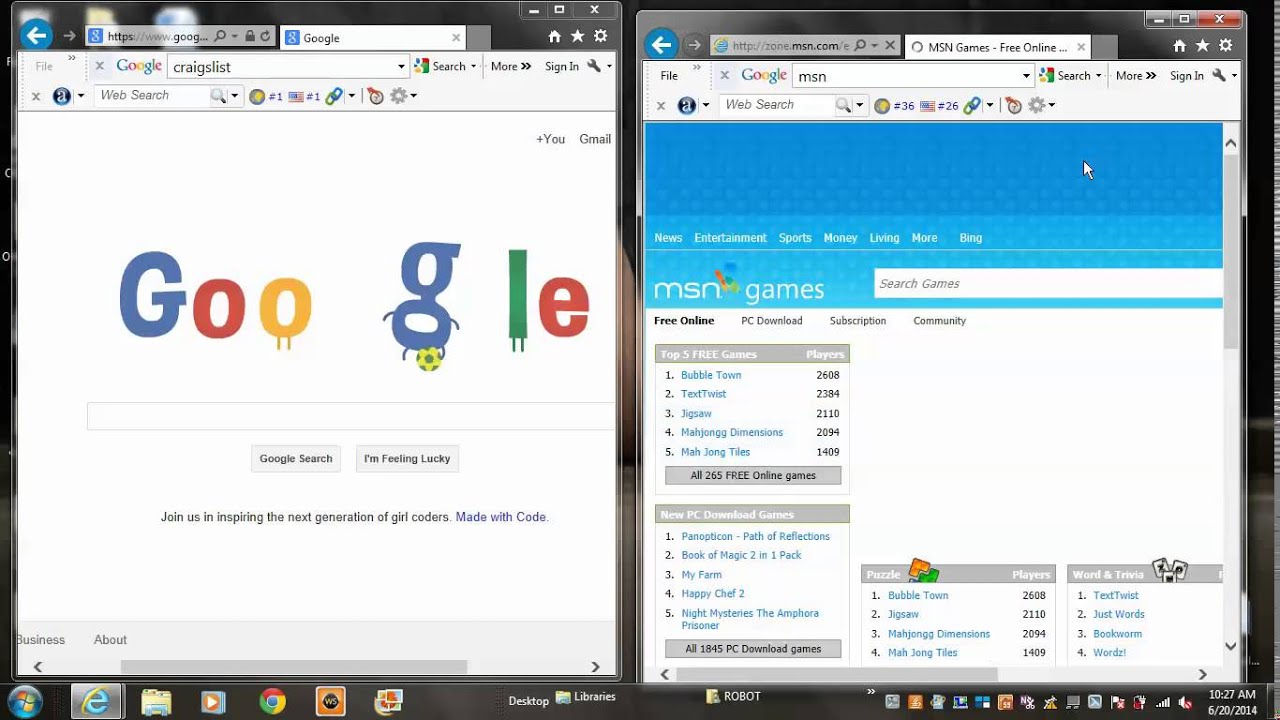Open Tools gear in the Google window

(x=600, y=37)
